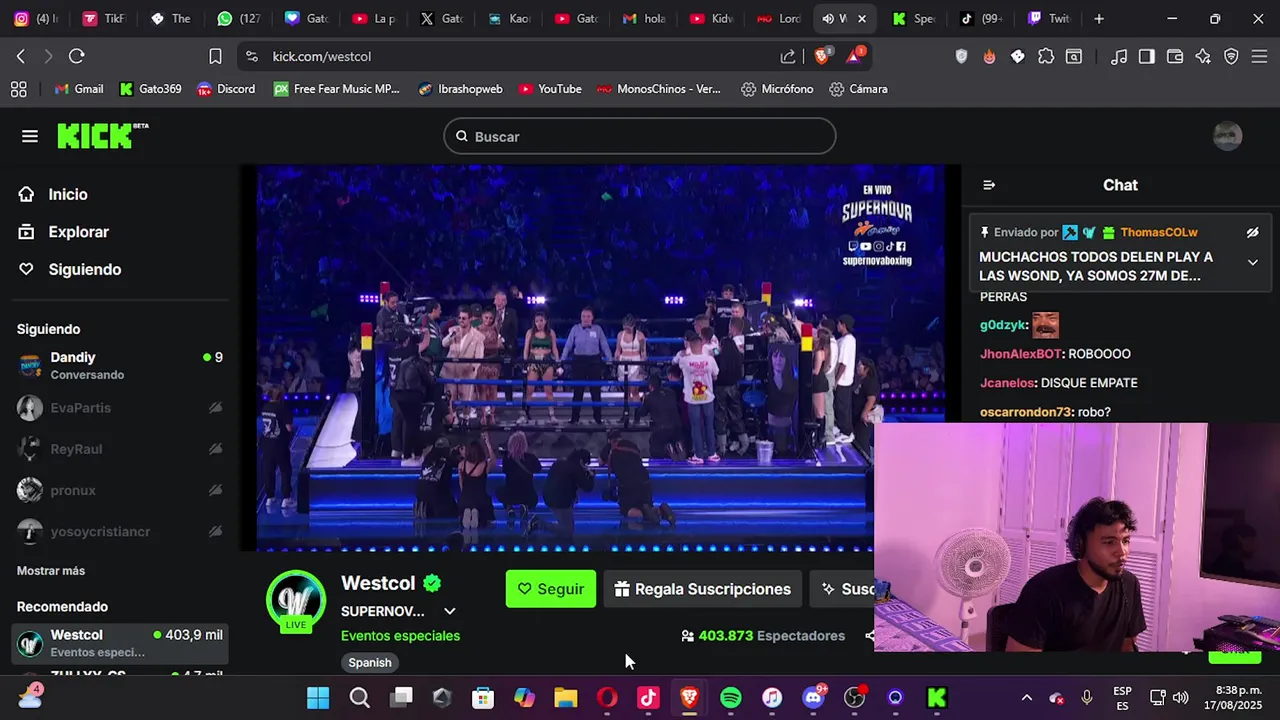The height and width of the screenshot is (720, 1280).
Task: Follow Westcol with Seguir button
Action: [x=551, y=589]
